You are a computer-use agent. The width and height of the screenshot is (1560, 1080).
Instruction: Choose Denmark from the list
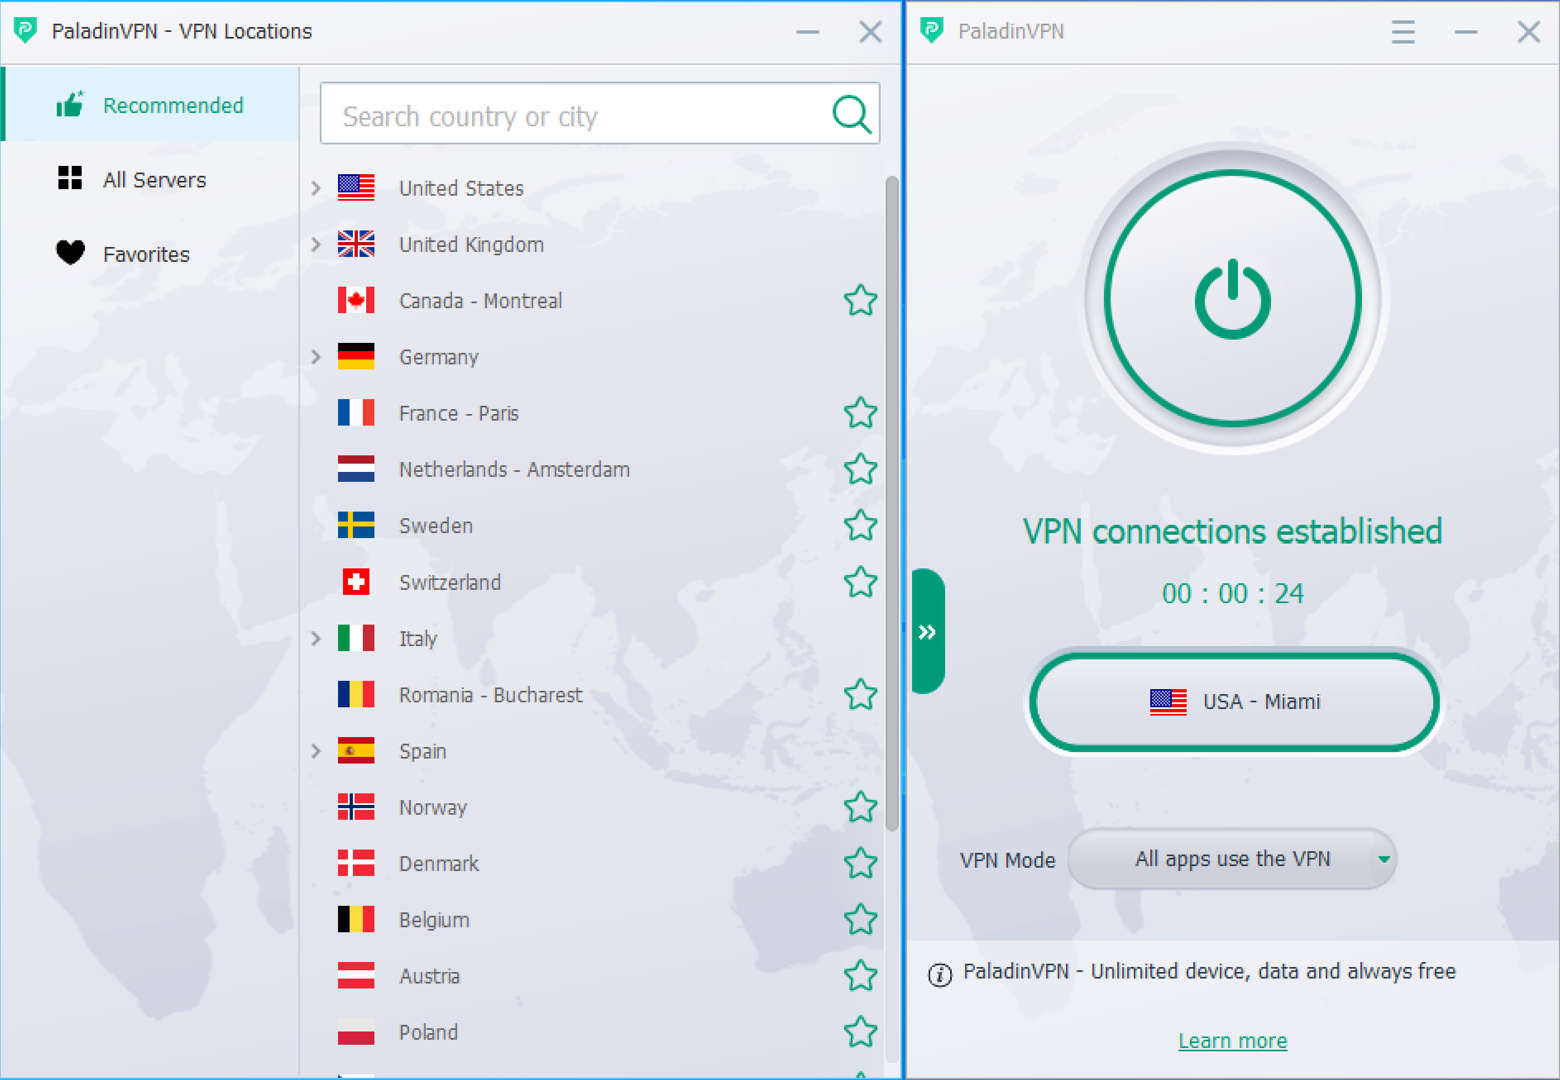pyautogui.click(x=438, y=863)
